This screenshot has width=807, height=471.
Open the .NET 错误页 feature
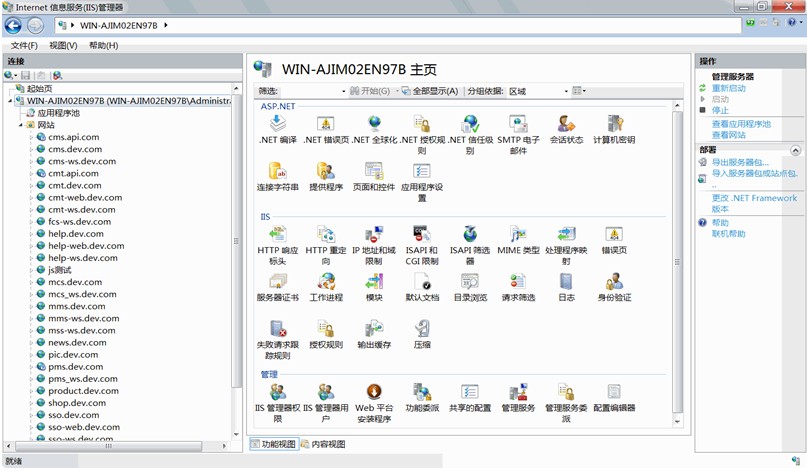point(326,129)
